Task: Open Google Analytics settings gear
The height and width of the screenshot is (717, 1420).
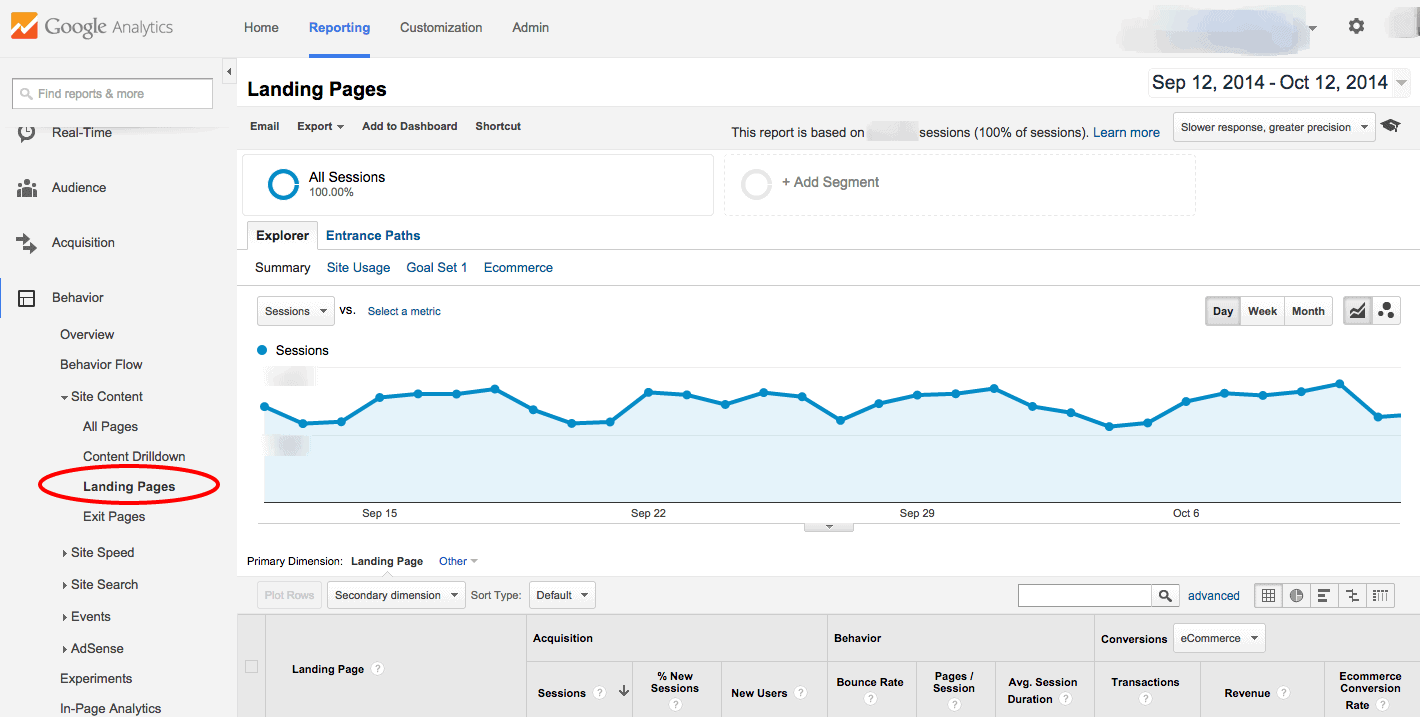Action: (x=1356, y=27)
